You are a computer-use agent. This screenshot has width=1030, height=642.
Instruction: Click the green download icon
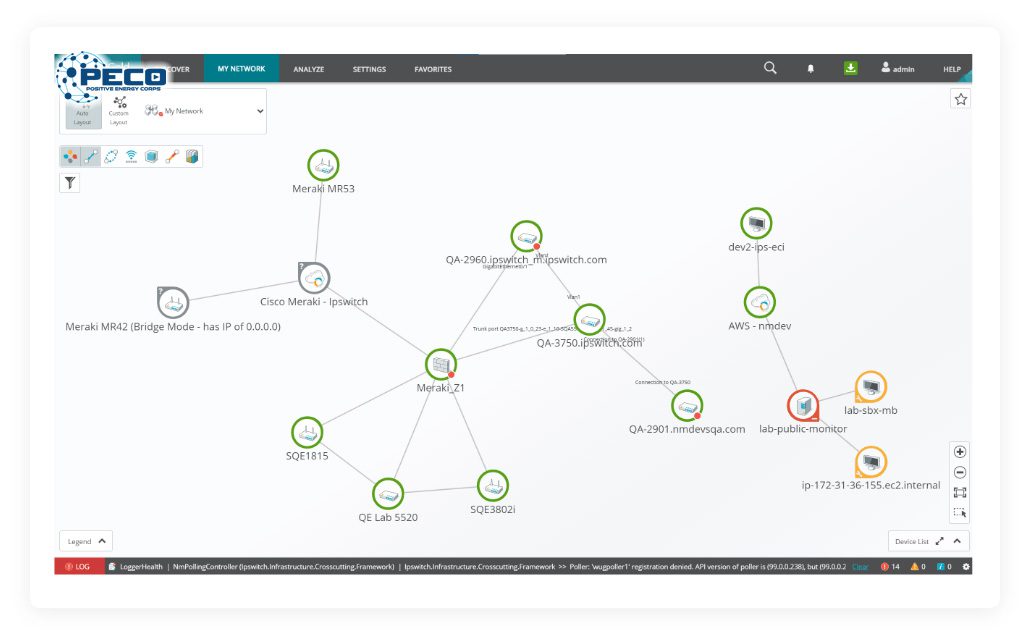coord(850,68)
